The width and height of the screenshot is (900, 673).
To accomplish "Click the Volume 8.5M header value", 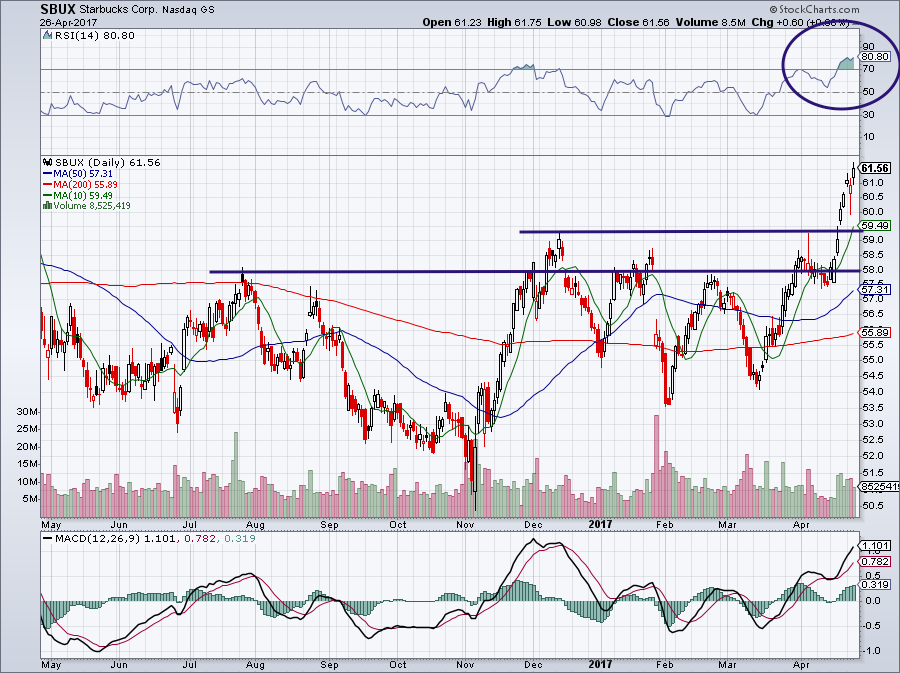I will tap(711, 22).
